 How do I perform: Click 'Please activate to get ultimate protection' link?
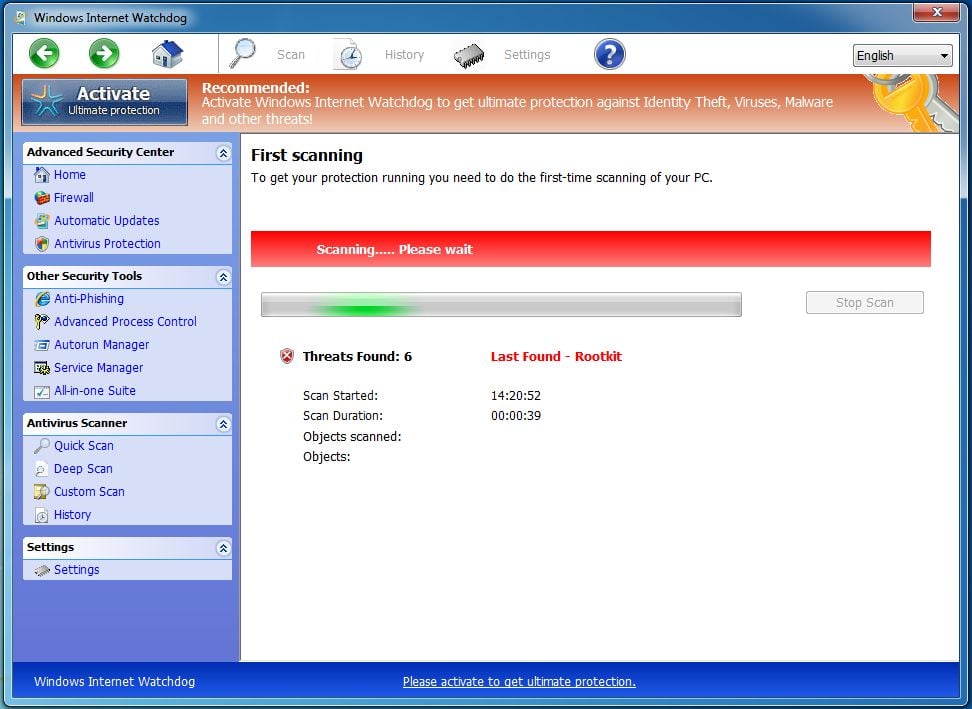pos(519,682)
